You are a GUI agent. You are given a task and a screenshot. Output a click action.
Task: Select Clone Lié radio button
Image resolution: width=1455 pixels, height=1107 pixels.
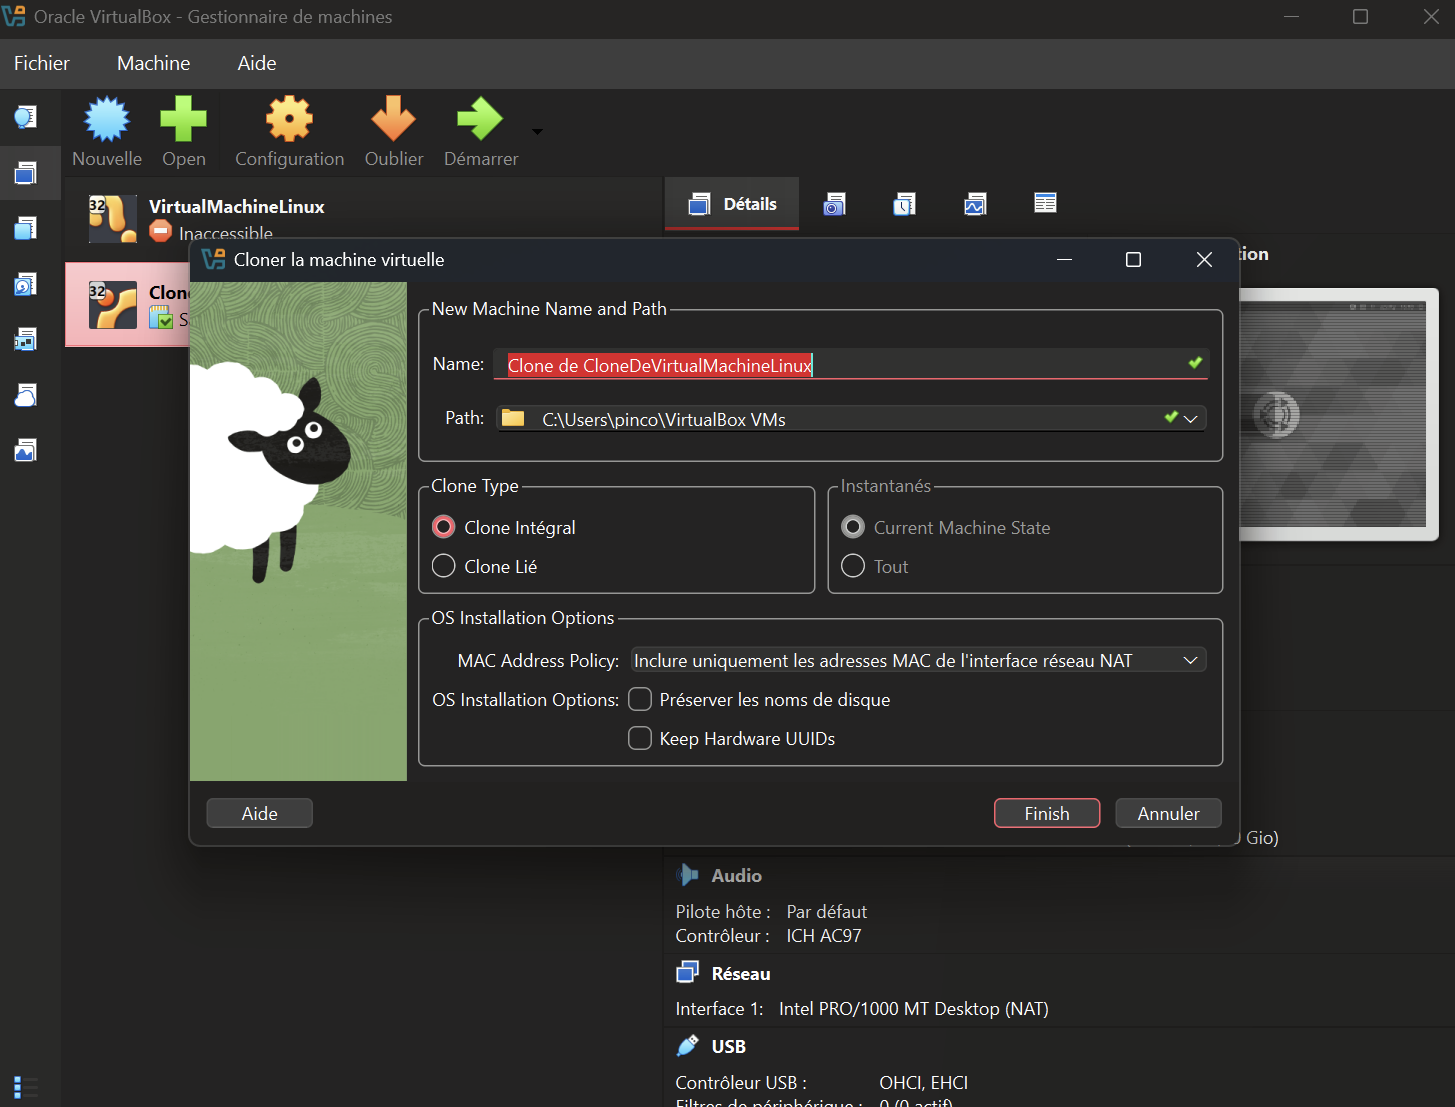click(444, 566)
